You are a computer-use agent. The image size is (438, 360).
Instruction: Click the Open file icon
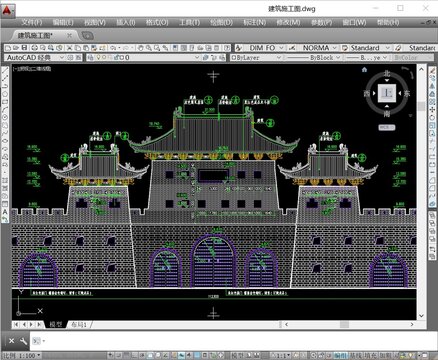point(16,48)
